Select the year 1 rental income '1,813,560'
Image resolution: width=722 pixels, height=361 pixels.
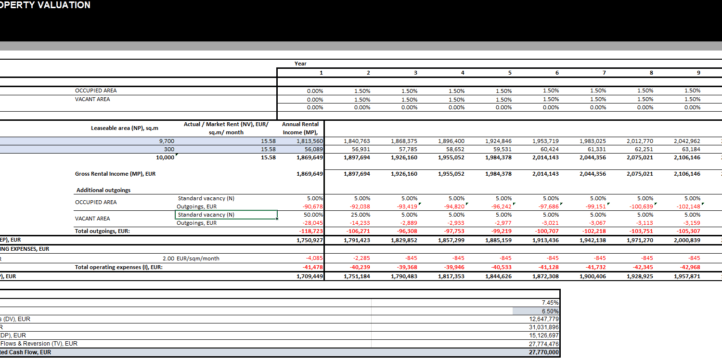[x=311, y=141]
